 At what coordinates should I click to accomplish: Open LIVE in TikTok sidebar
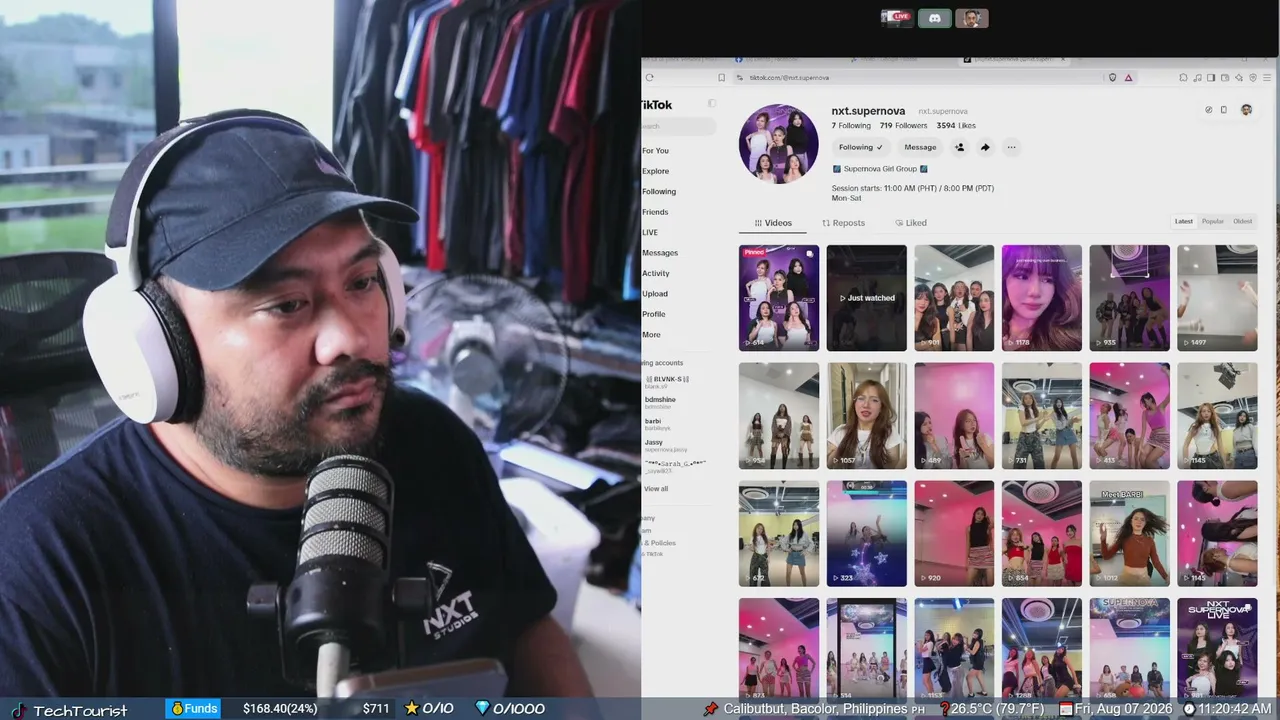click(x=650, y=232)
